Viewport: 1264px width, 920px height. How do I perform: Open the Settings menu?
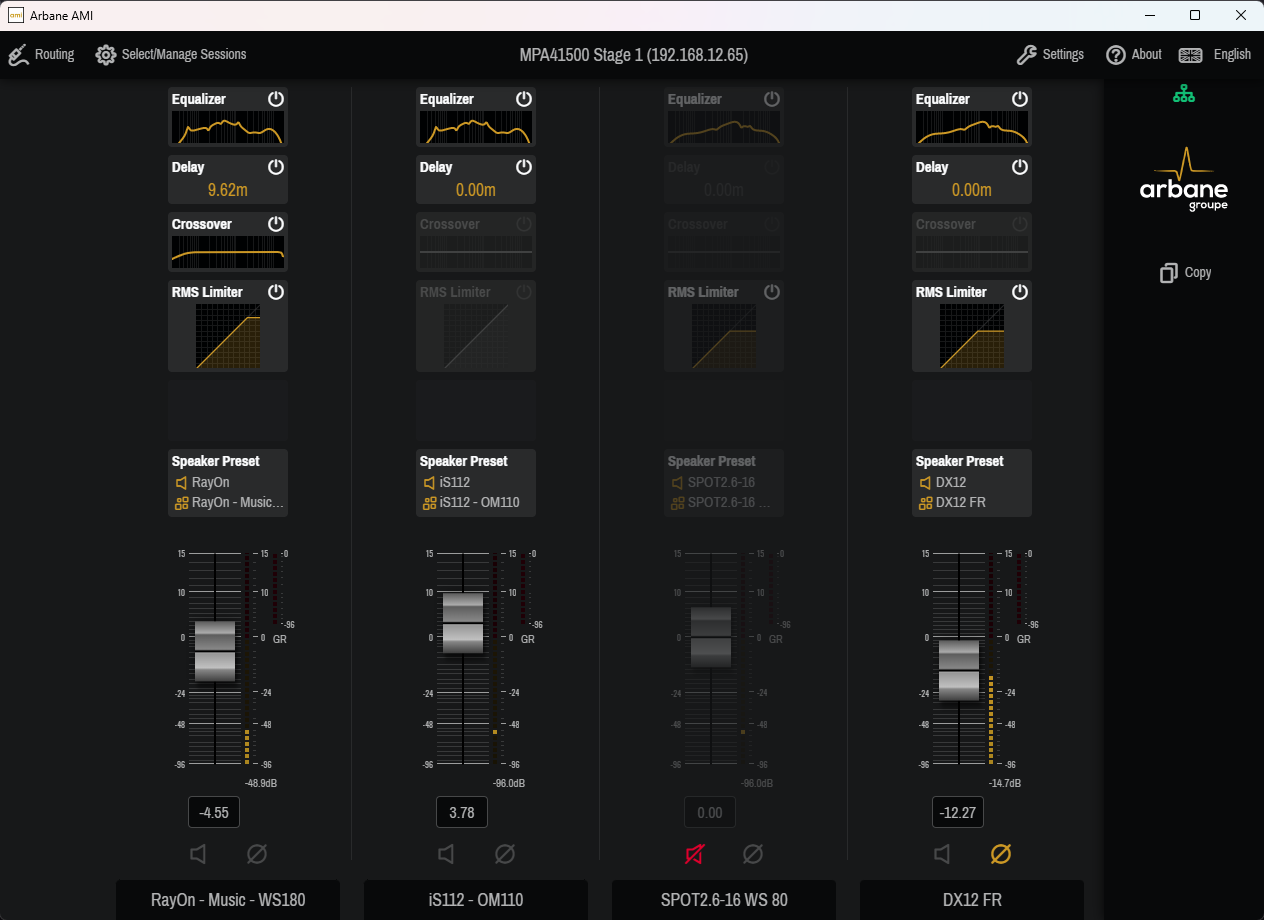tap(1050, 55)
